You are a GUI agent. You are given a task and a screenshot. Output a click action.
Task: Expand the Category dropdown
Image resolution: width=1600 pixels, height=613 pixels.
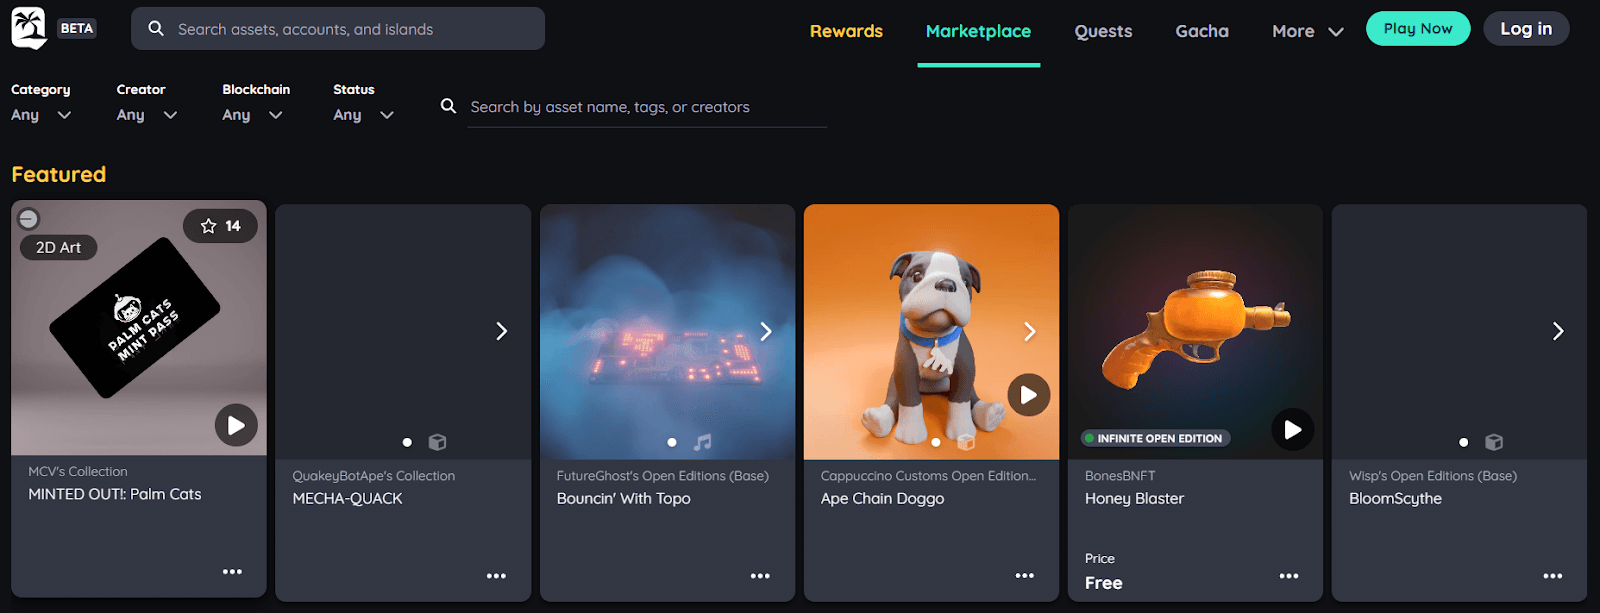pyautogui.click(x=41, y=115)
